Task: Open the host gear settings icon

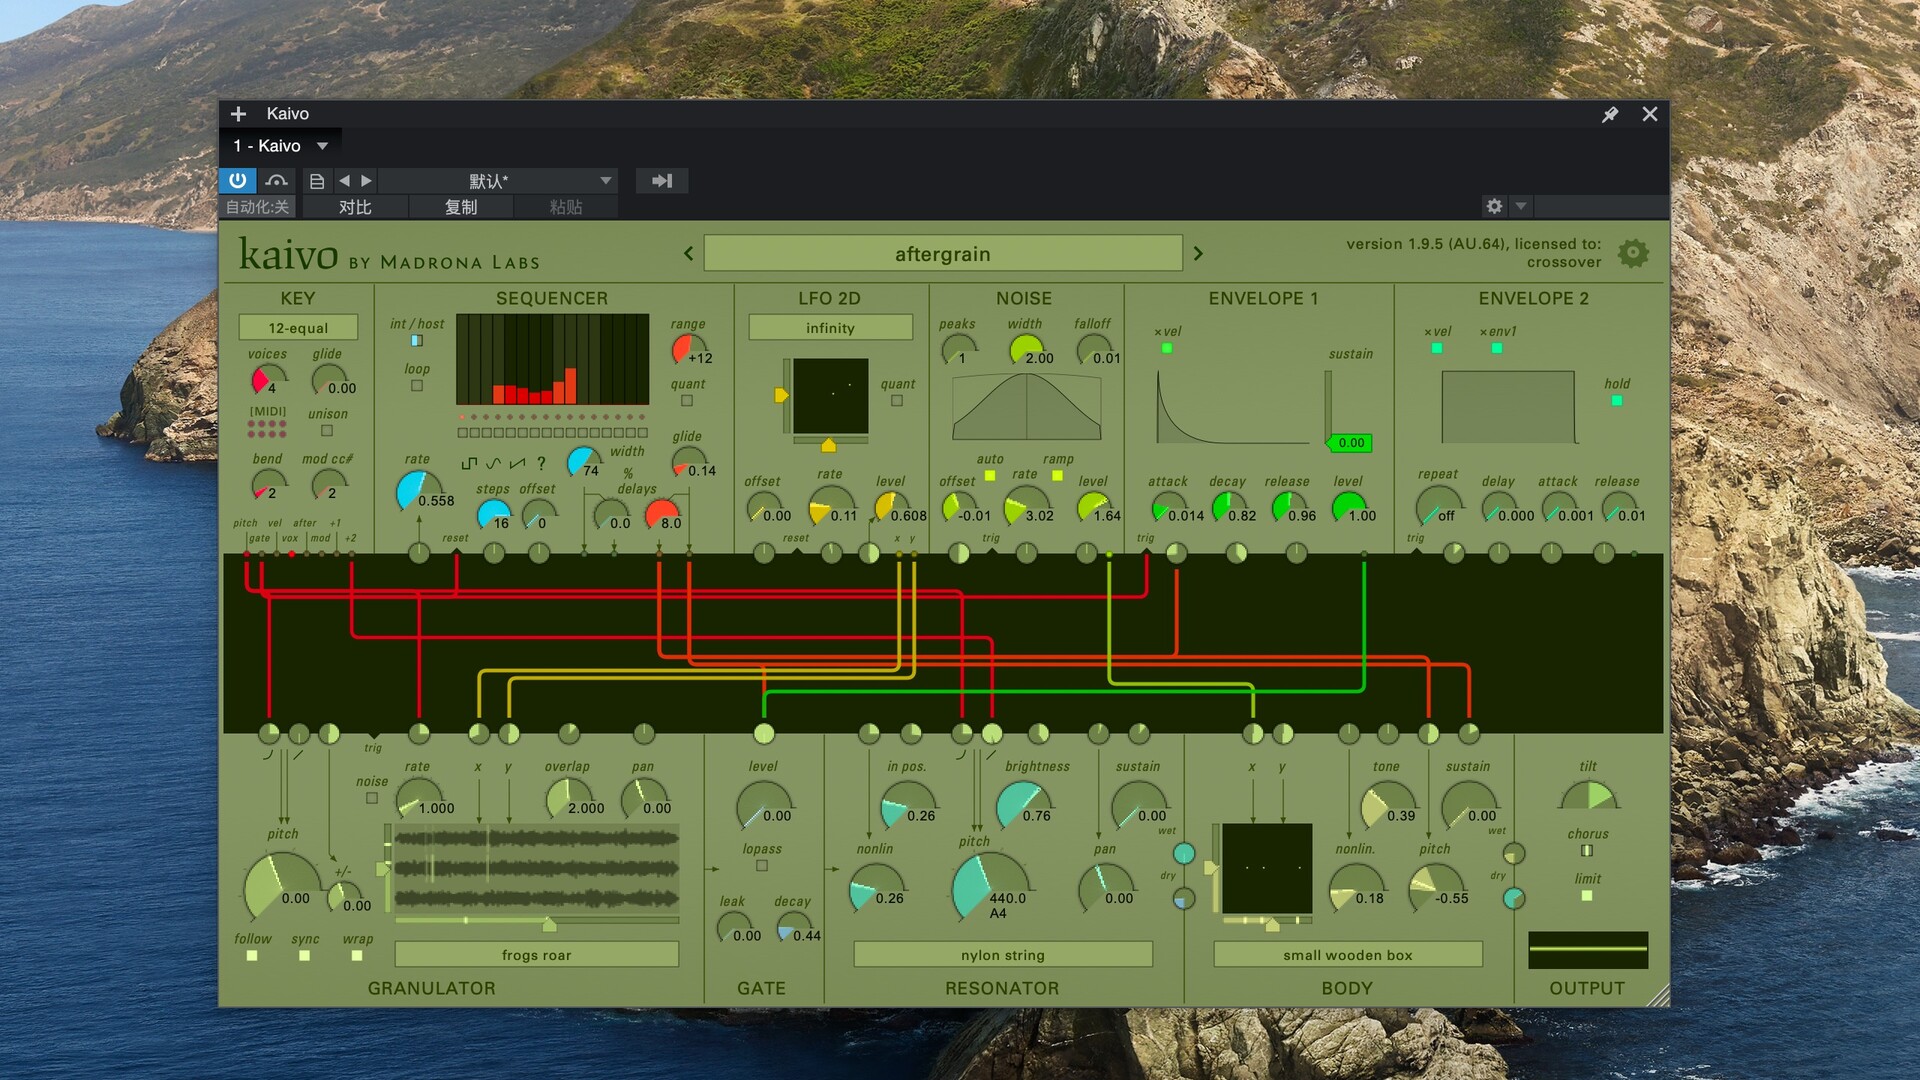Action: [x=1494, y=206]
